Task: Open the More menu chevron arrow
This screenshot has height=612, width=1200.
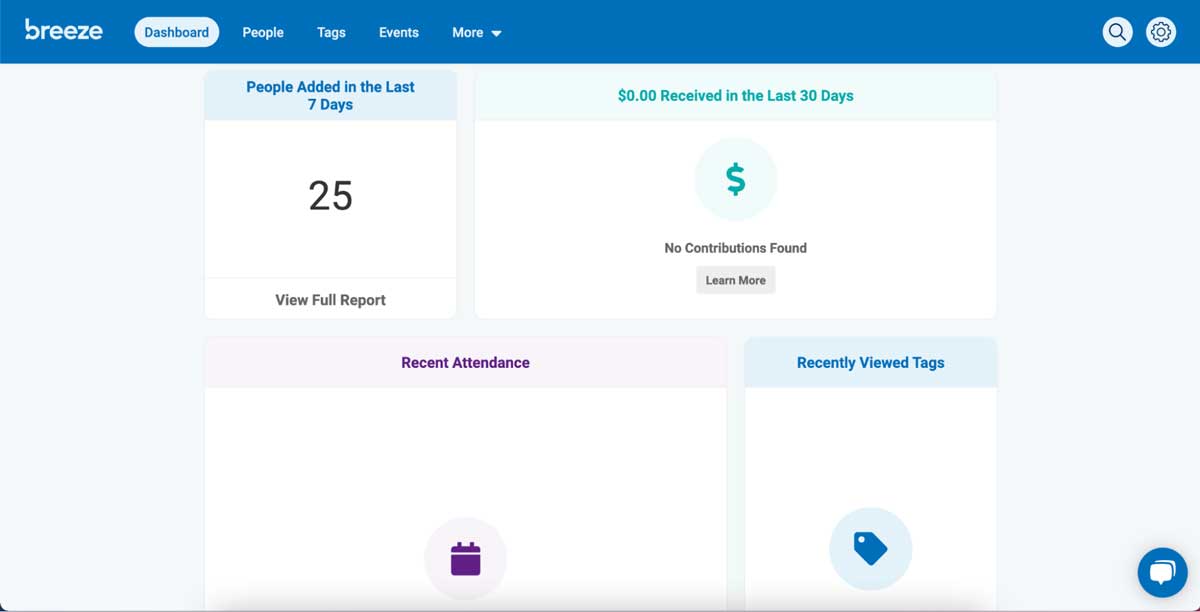Action: (x=496, y=33)
